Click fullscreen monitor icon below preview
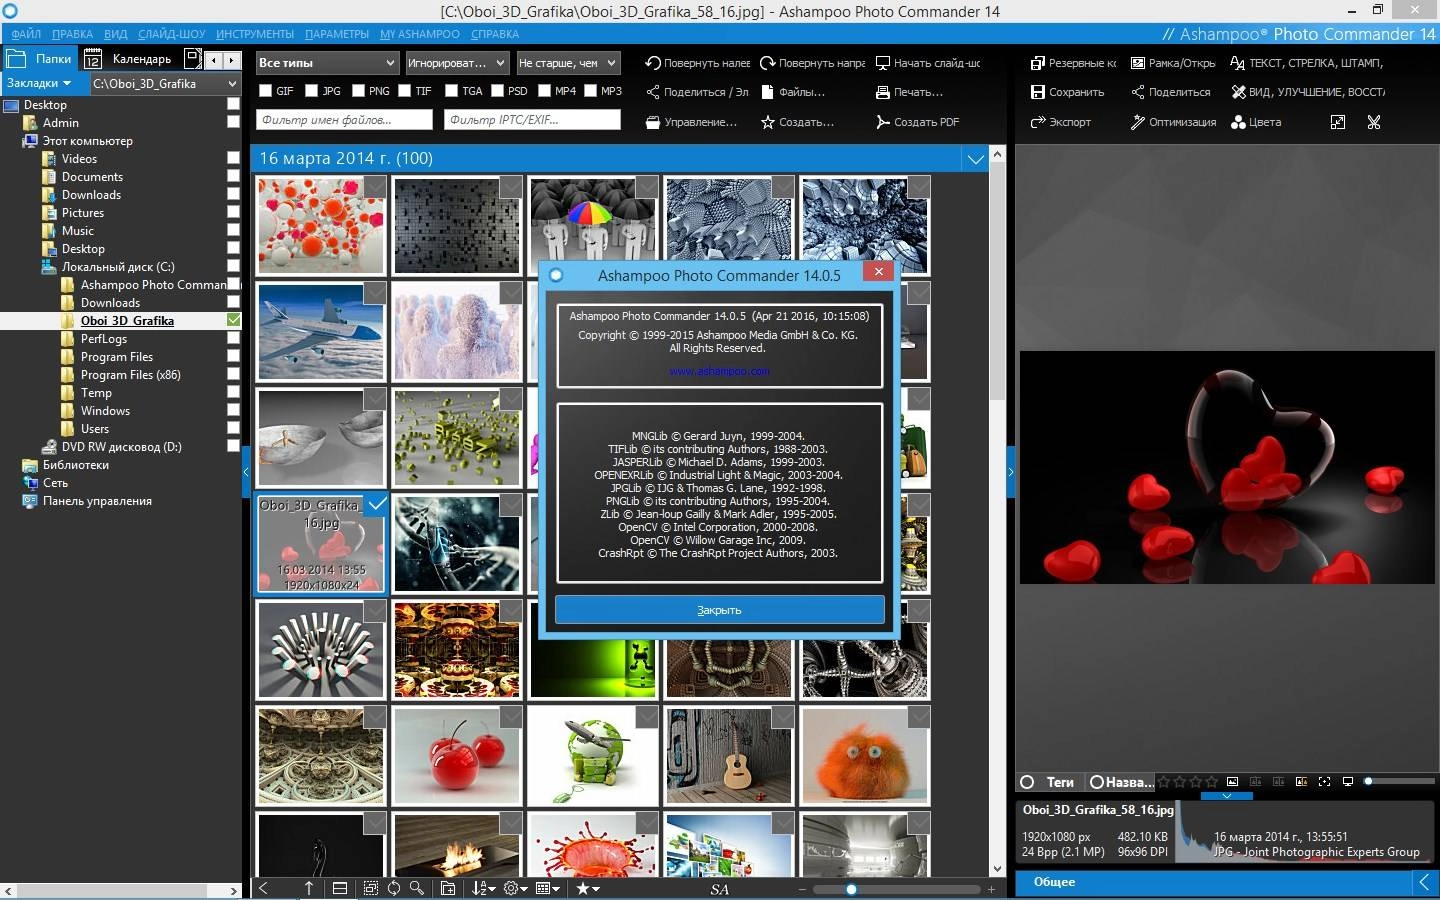 click(x=1347, y=781)
